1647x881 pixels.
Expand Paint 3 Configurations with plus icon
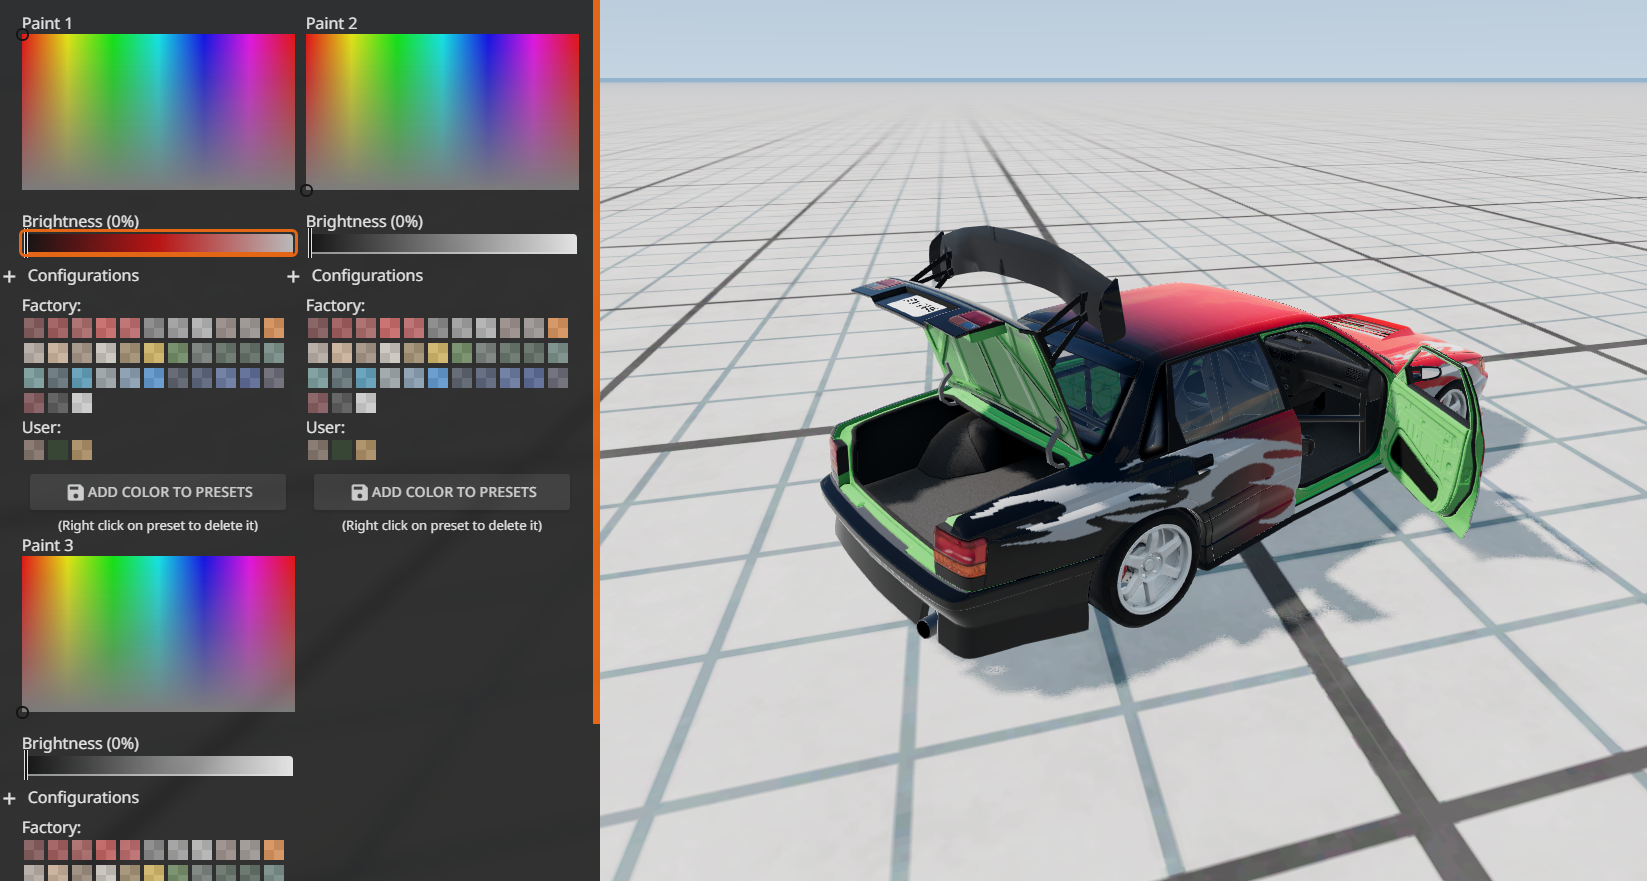point(10,798)
